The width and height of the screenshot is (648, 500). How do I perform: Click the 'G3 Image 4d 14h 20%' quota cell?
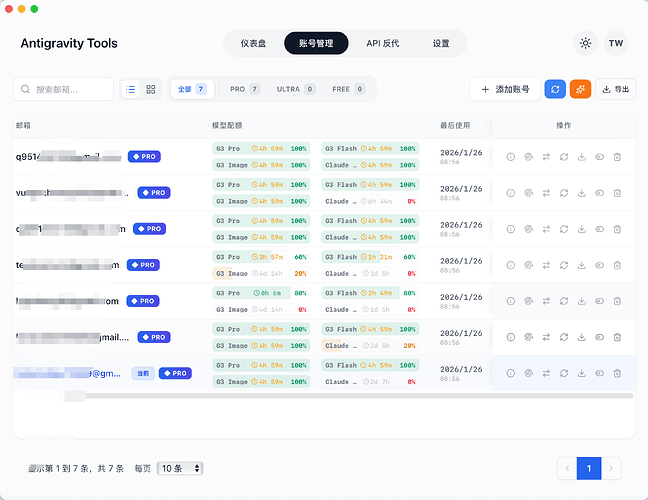tap(261, 274)
